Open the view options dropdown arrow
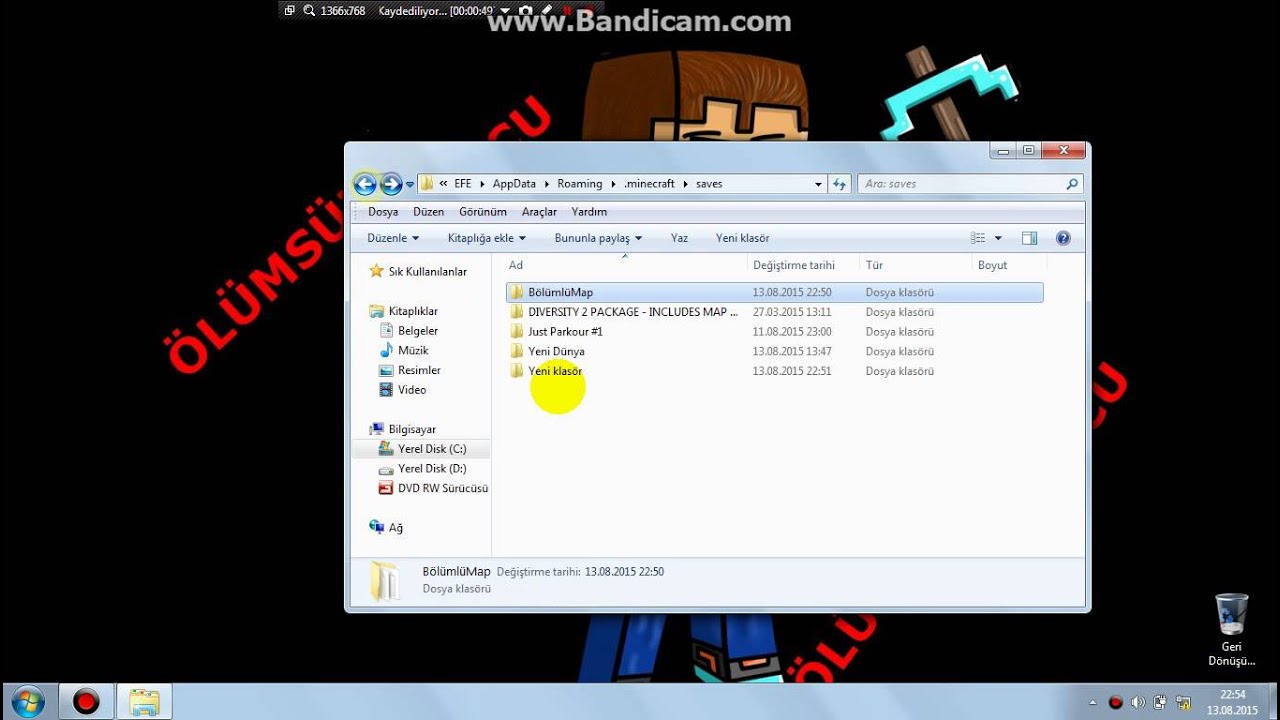Viewport: 1280px width, 720px height. [998, 238]
